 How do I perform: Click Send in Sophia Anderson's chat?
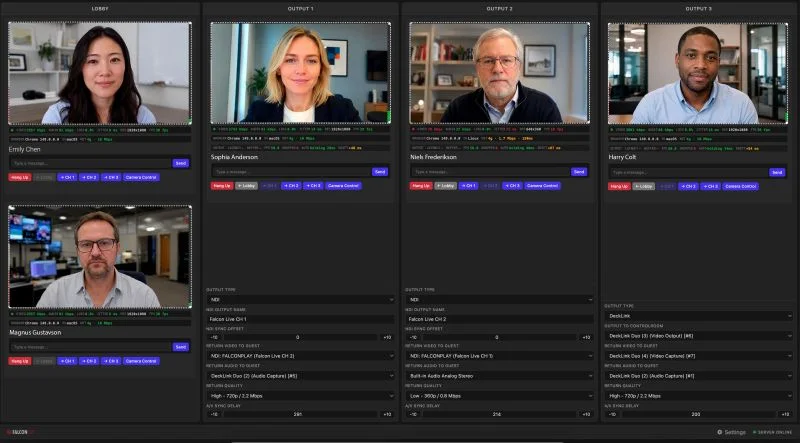(x=380, y=172)
